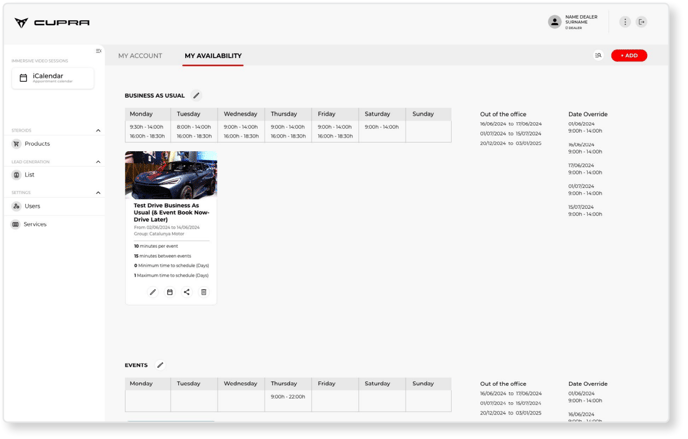Screen dimensions: 688x439
Task: Click the Test Drive car thumbnail image
Action: (x=170, y=175)
